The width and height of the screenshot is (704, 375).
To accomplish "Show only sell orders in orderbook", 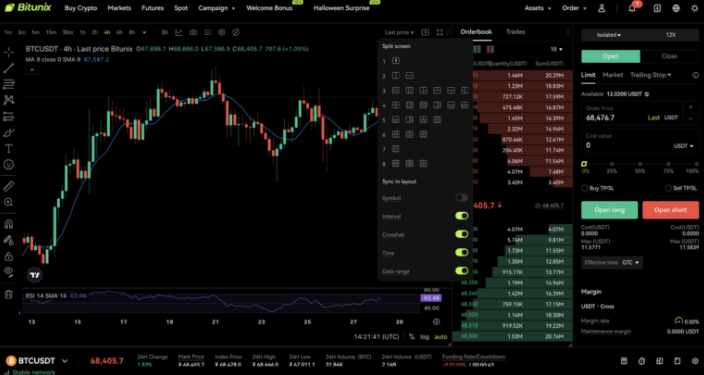I will [490, 49].
